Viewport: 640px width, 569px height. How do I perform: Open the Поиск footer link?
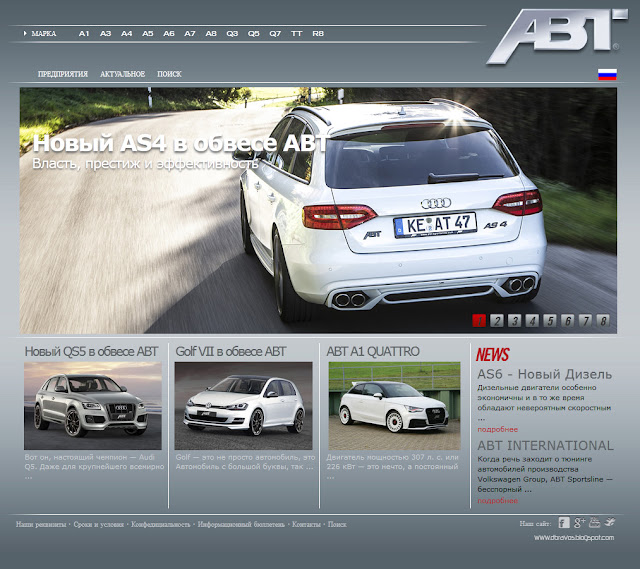[x=337, y=525]
